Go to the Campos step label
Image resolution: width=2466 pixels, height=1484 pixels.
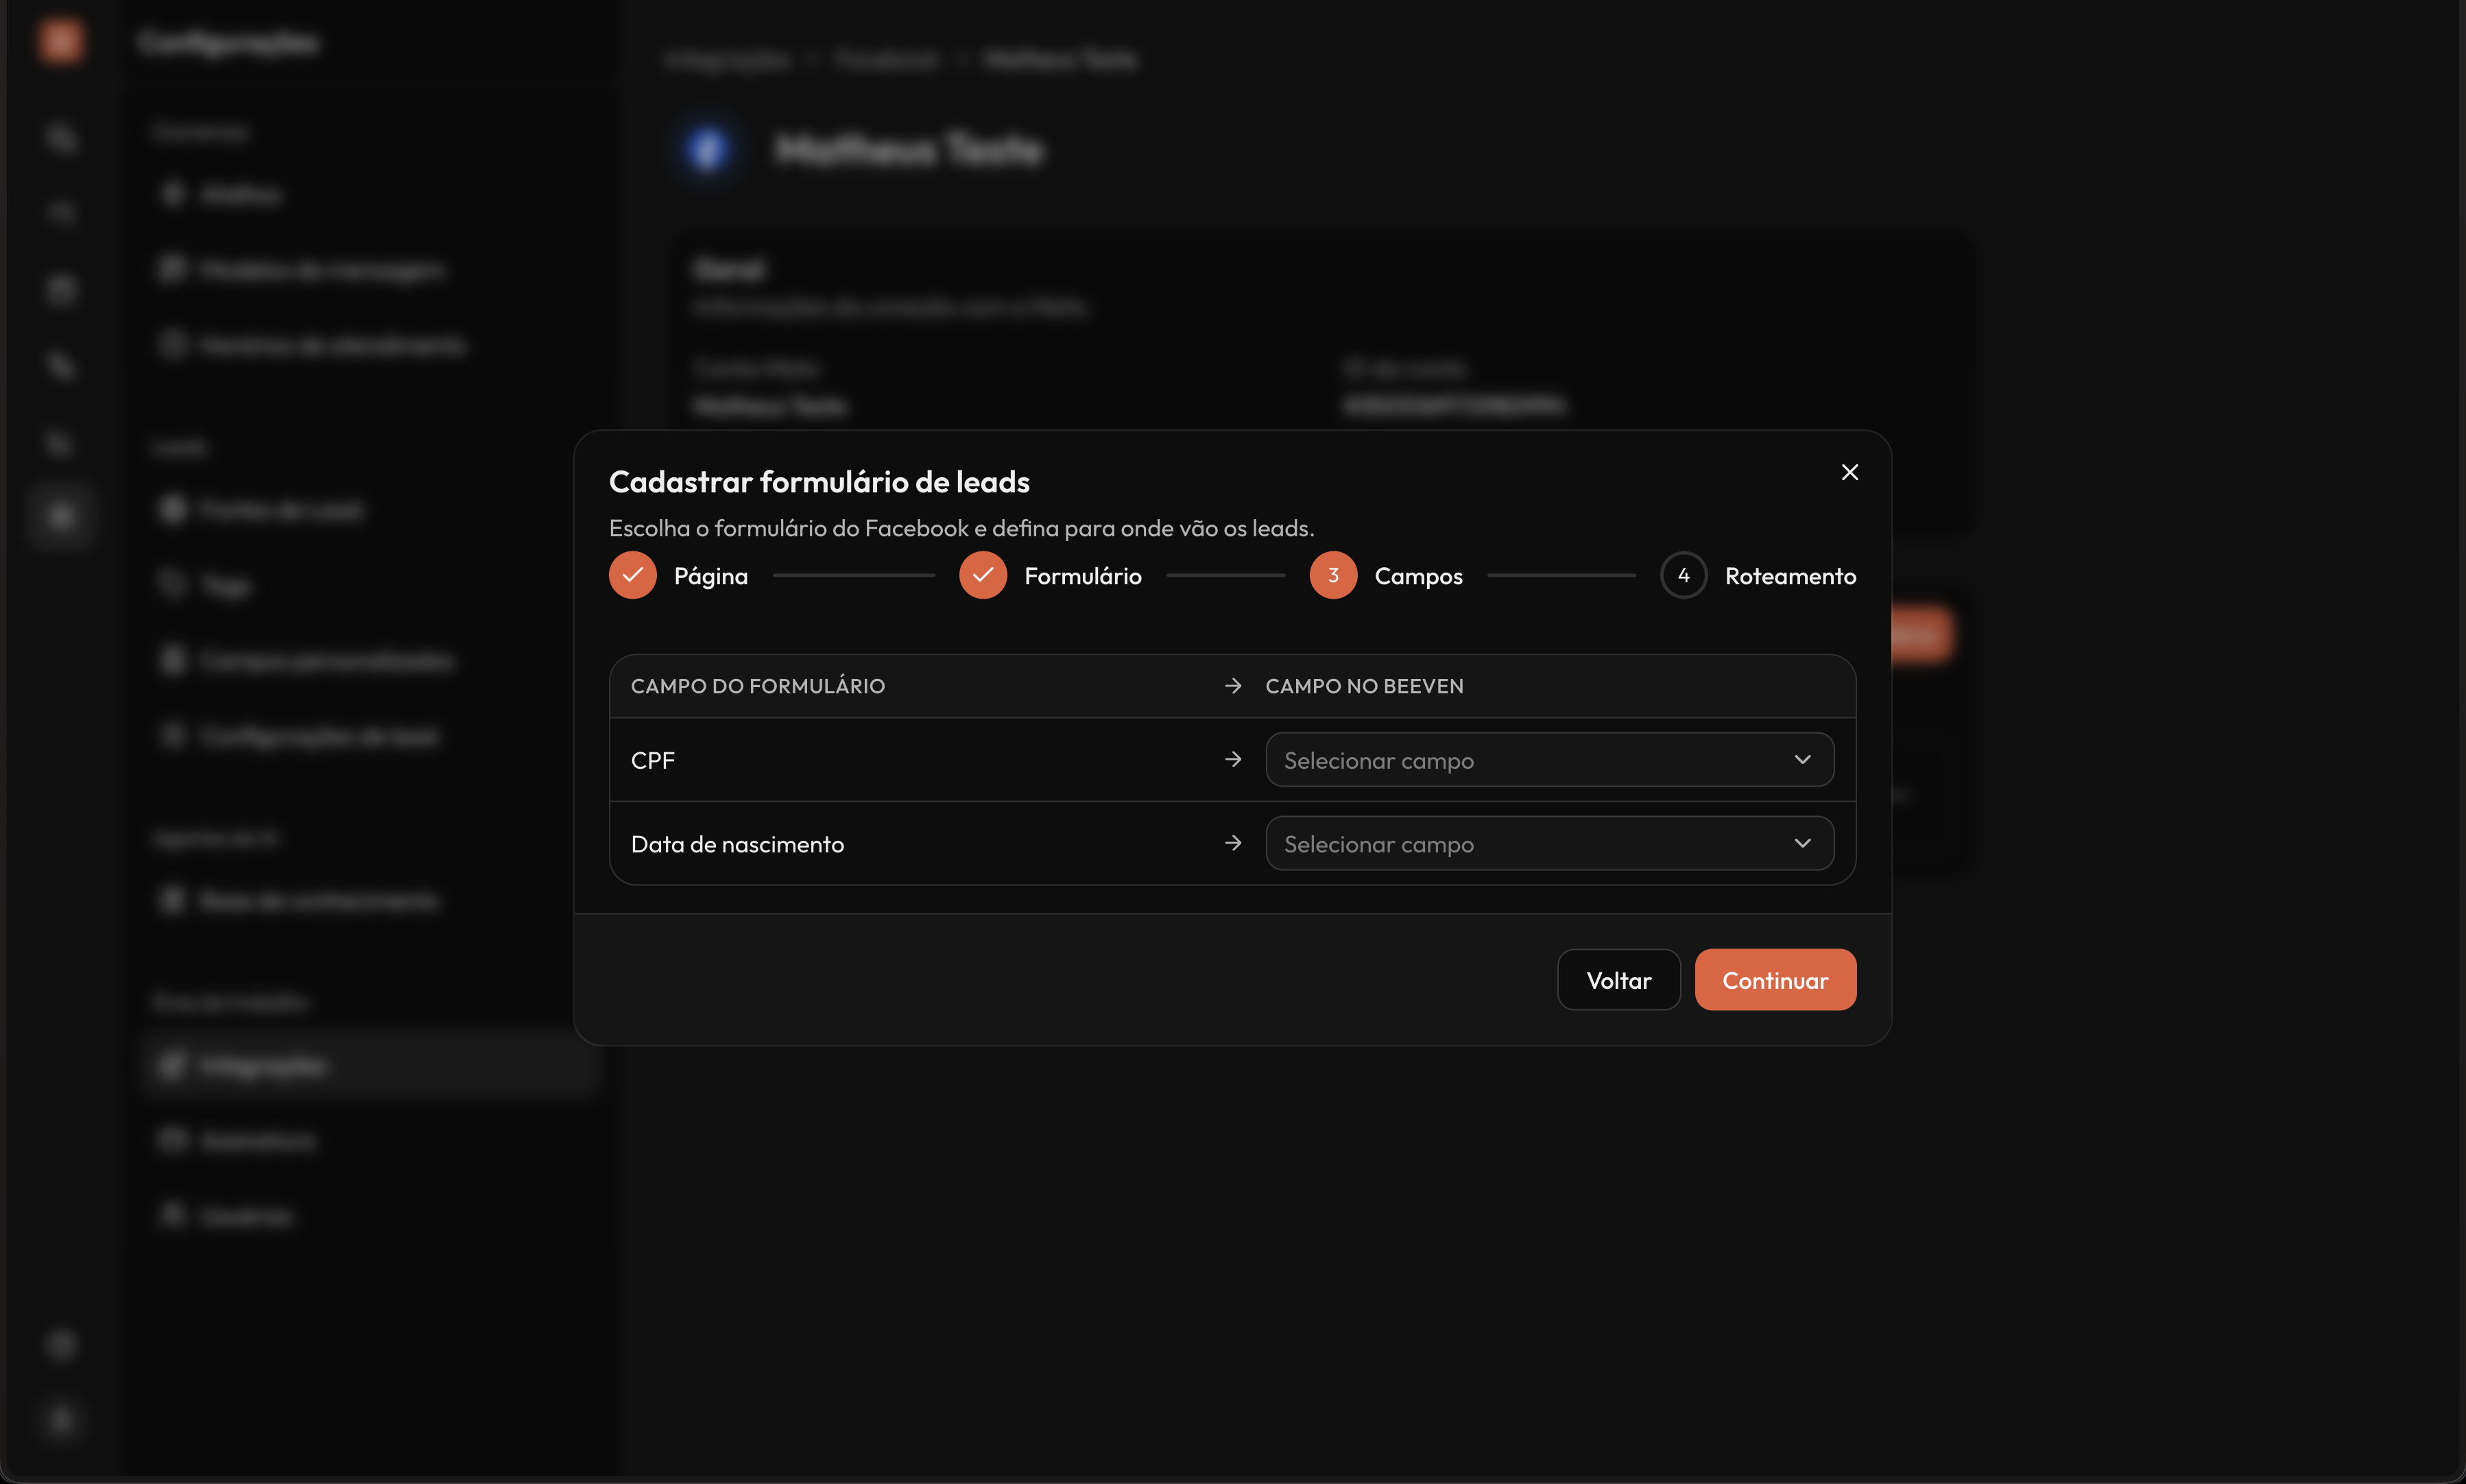[1418, 576]
